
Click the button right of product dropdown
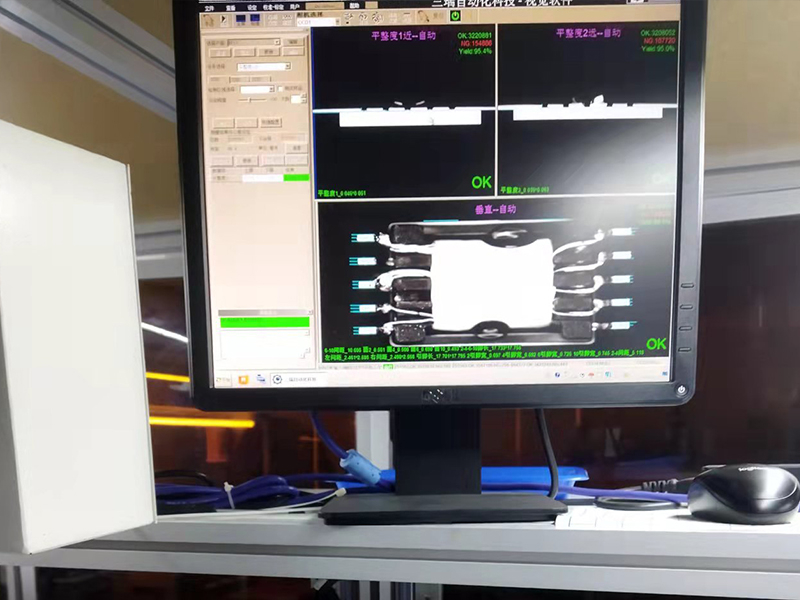pyautogui.click(x=293, y=42)
